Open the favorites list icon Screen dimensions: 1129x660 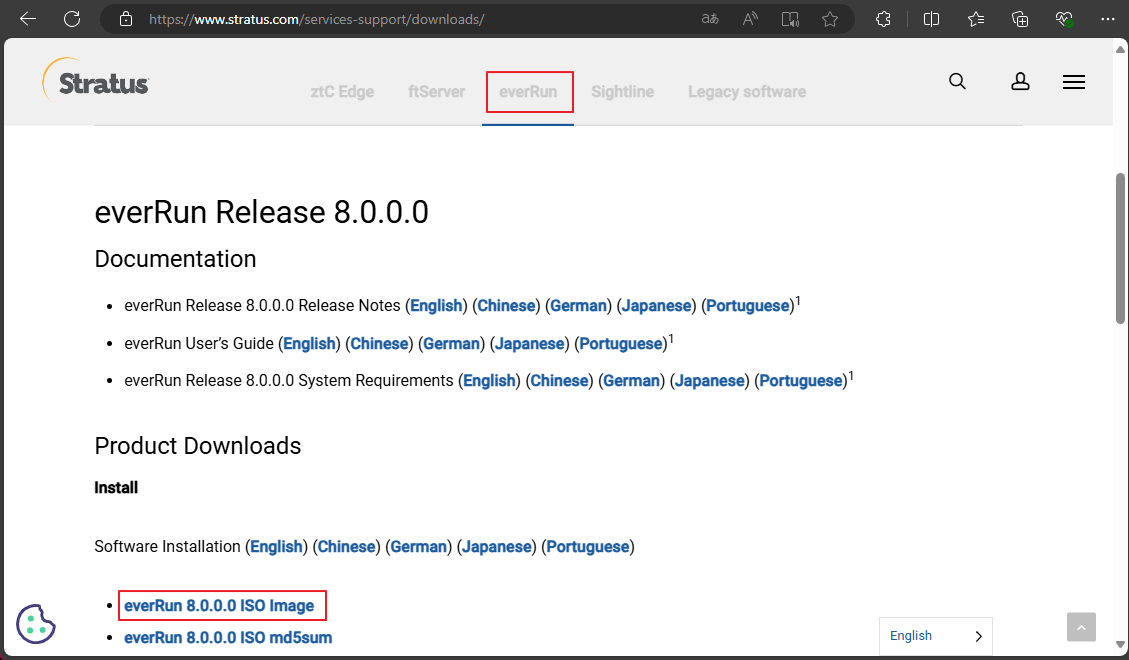point(976,19)
